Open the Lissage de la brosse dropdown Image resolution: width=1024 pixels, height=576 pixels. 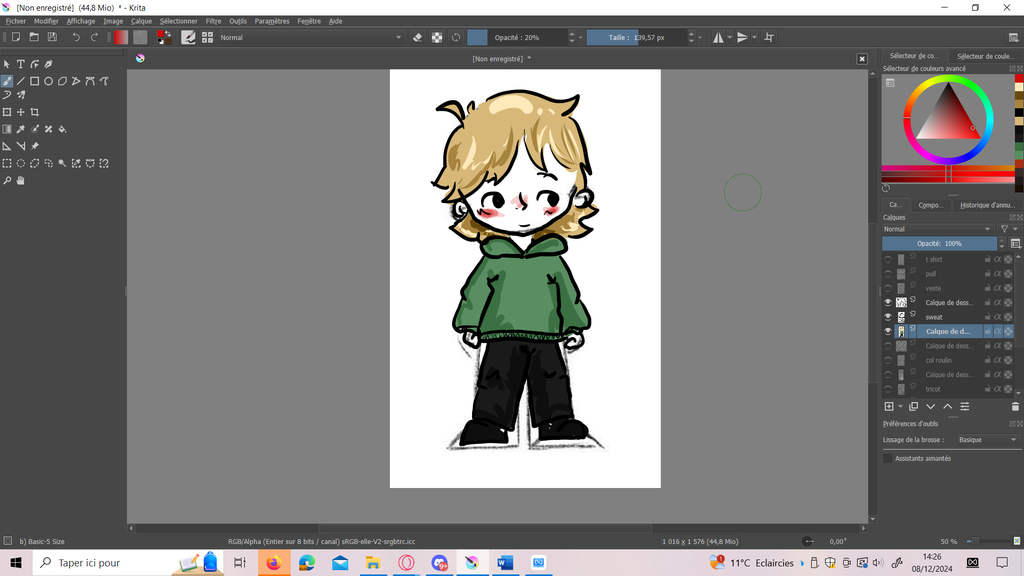click(x=986, y=440)
